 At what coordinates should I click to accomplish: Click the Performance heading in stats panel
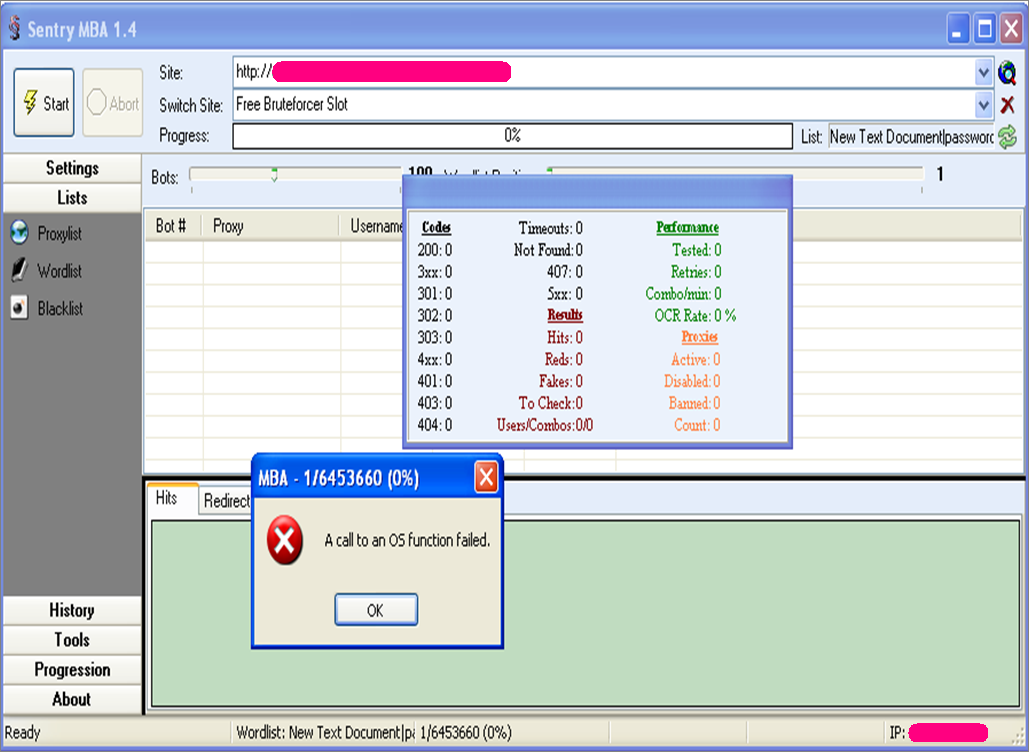pyautogui.click(x=687, y=227)
